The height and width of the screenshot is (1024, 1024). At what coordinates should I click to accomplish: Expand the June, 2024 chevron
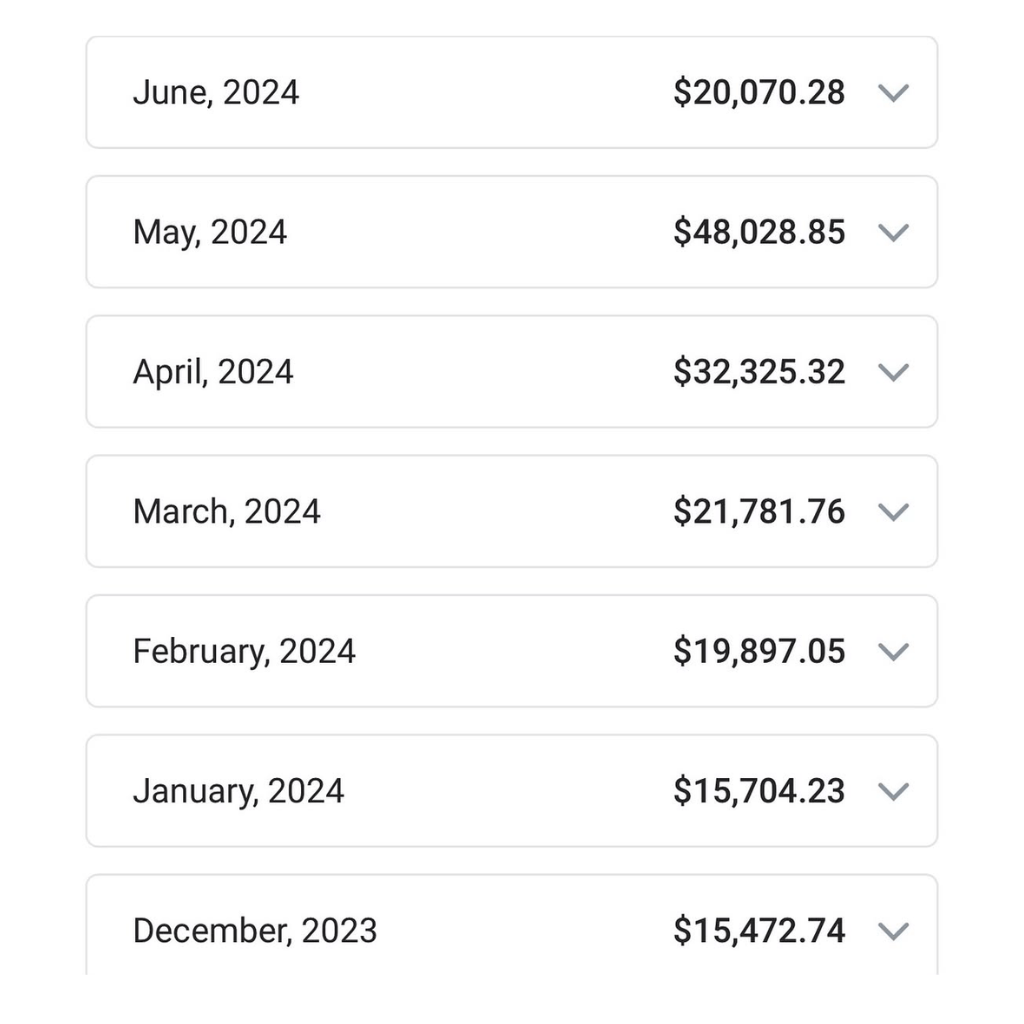tap(893, 93)
